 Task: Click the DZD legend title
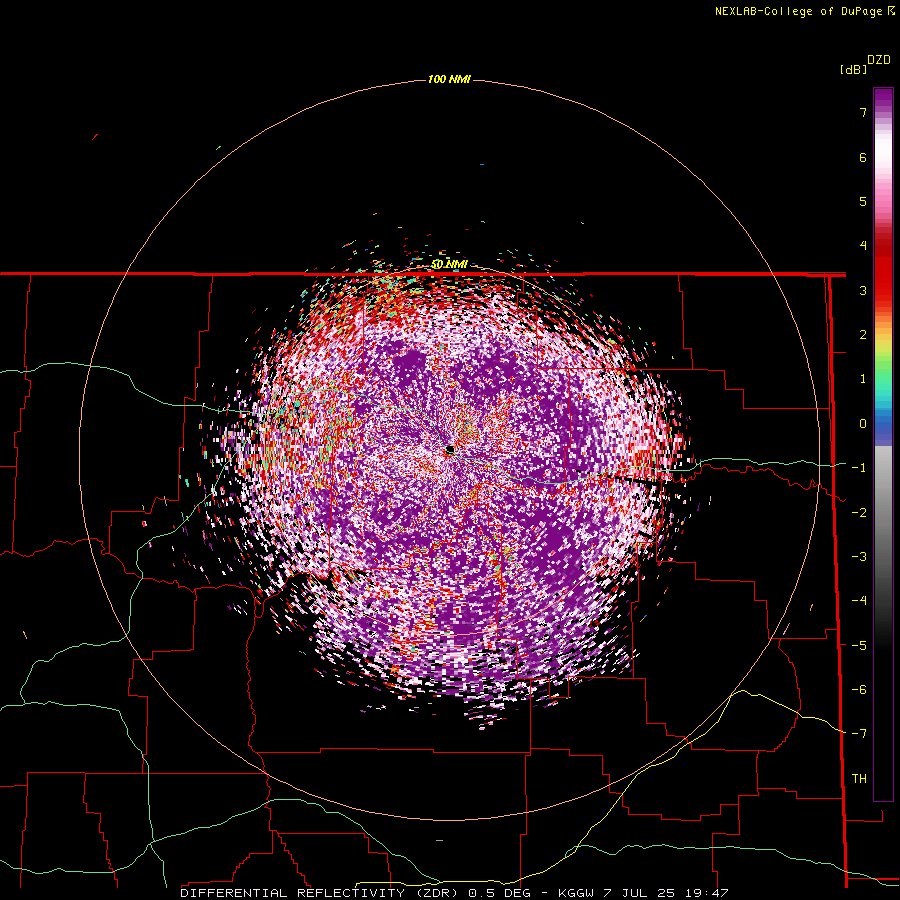coord(879,60)
